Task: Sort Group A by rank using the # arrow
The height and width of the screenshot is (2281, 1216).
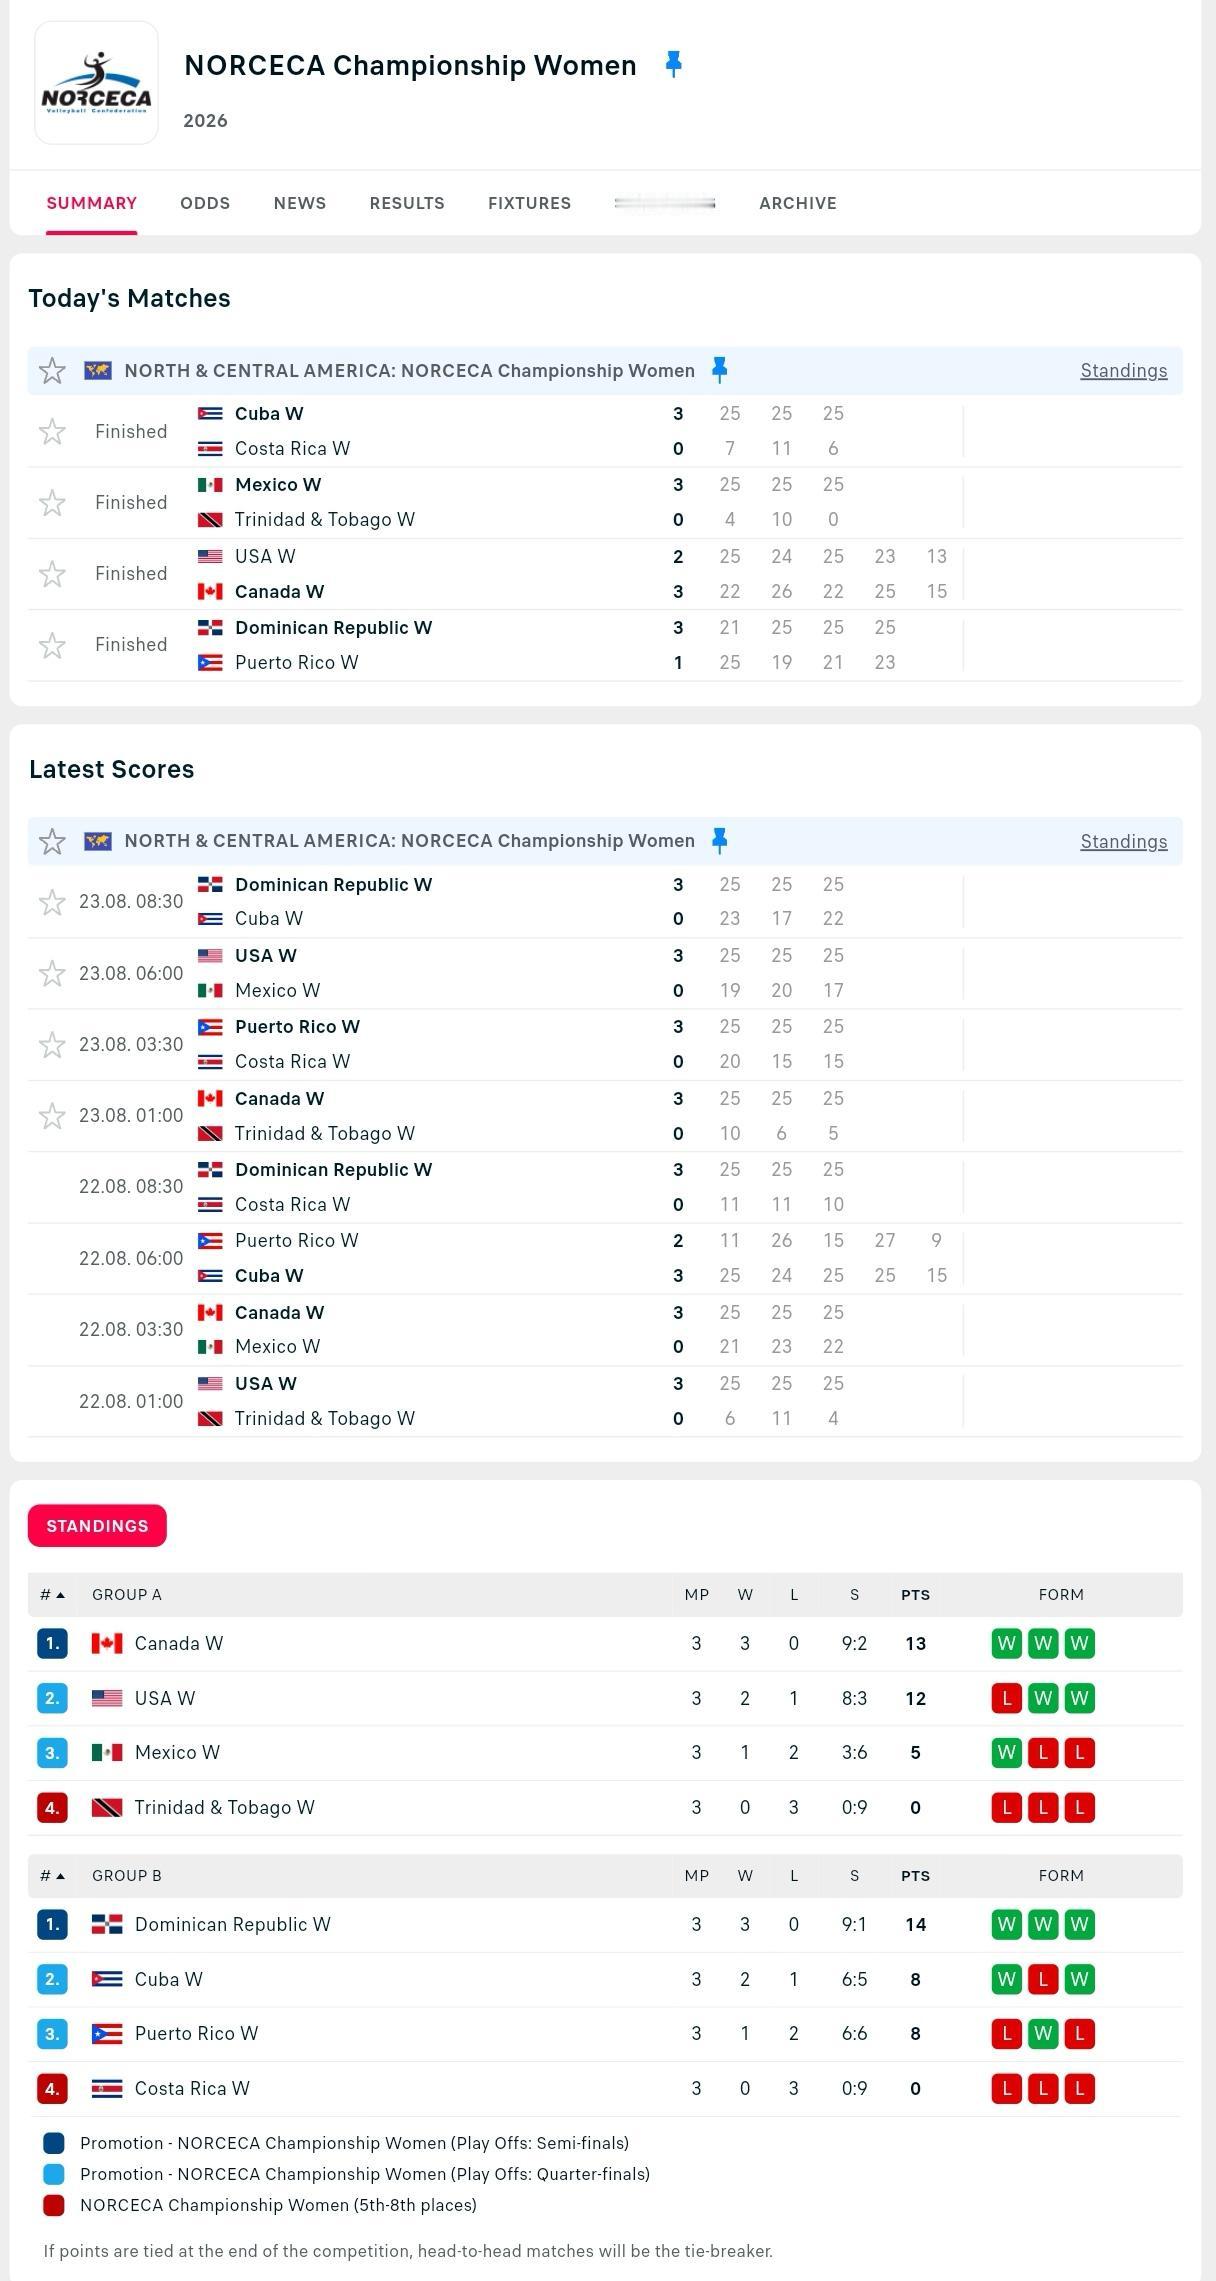Action: pyautogui.click(x=53, y=1594)
